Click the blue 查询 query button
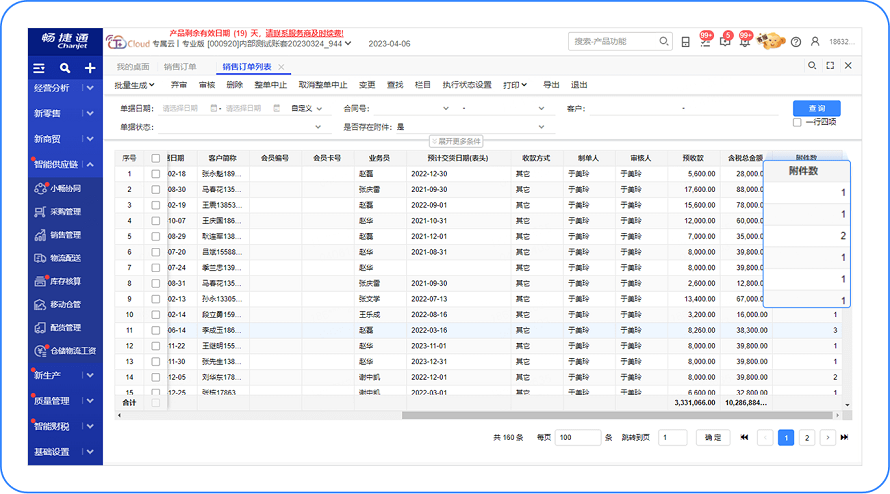This screenshot has width=890, height=494. (816, 108)
